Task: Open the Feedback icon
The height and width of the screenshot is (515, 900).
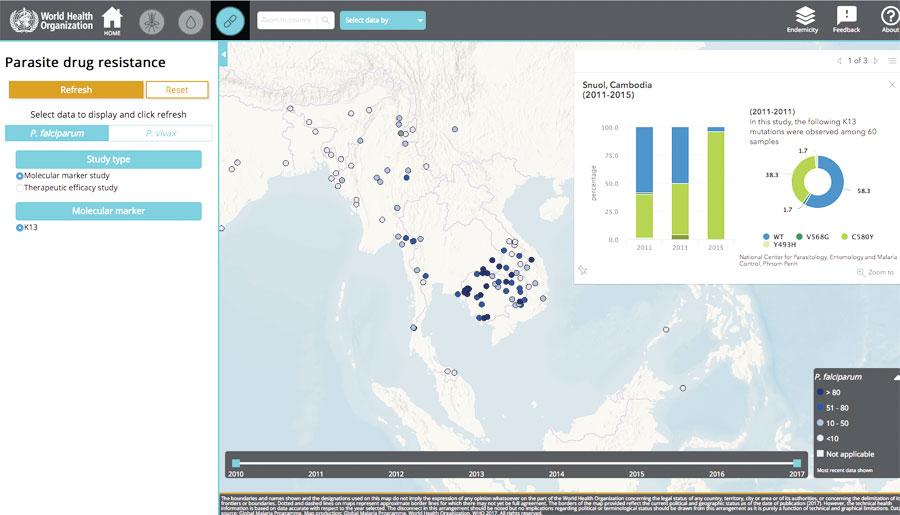Action: (x=846, y=20)
